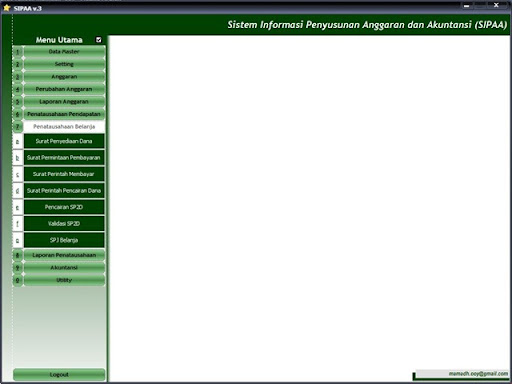Open the Akuntansi menu
The width and height of the screenshot is (512, 384).
coord(64,268)
